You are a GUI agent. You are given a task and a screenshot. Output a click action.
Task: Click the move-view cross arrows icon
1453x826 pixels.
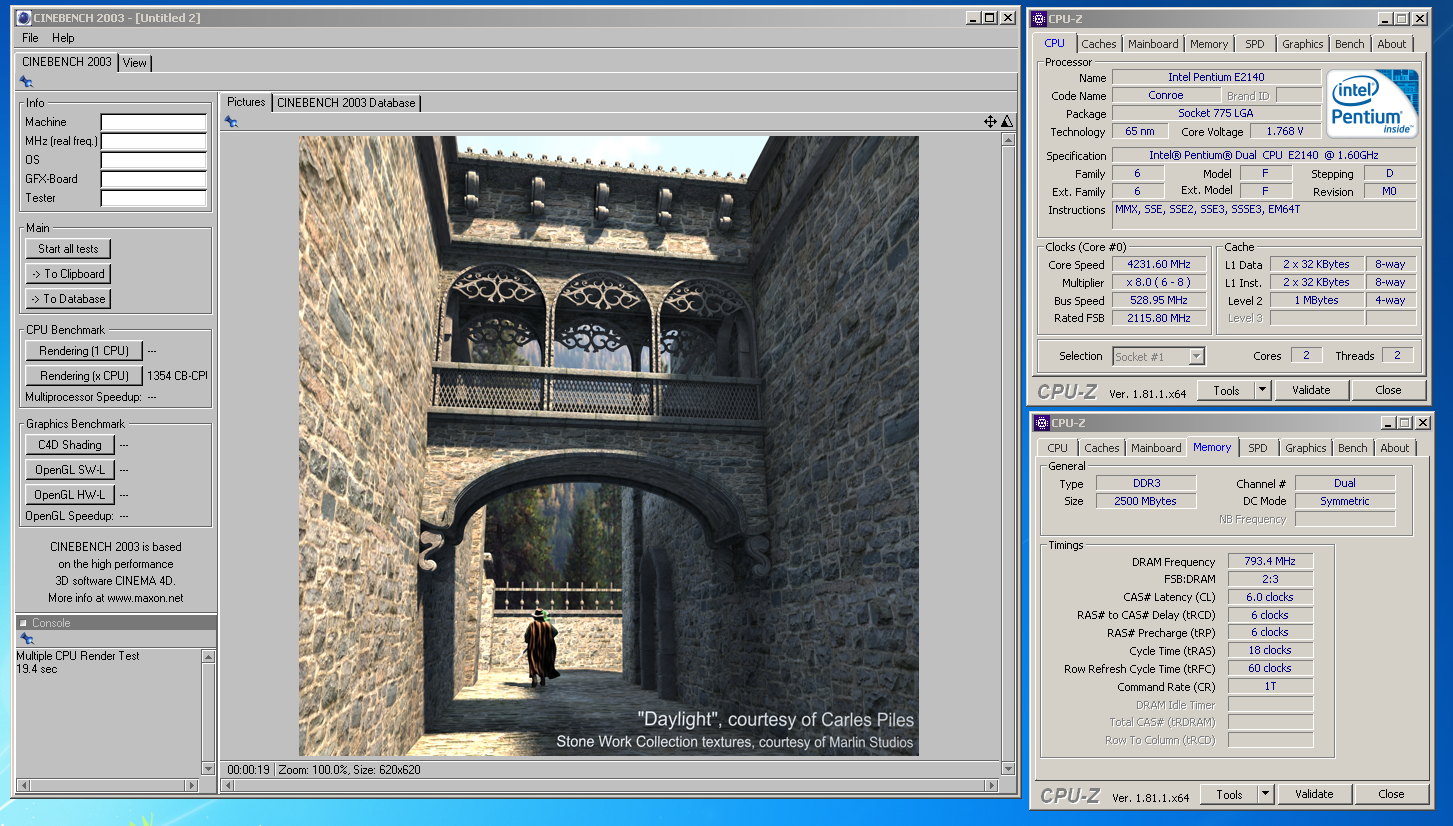990,122
